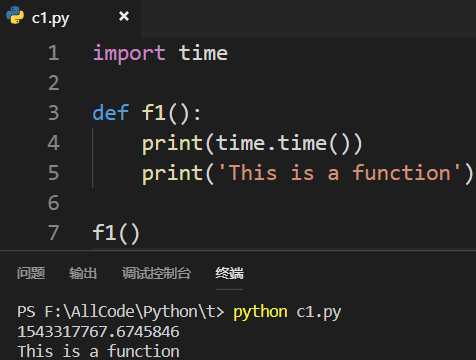The width and height of the screenshot is (476, 360).
Task: Click the 'python' command in terminal
Action: (260, 312)
